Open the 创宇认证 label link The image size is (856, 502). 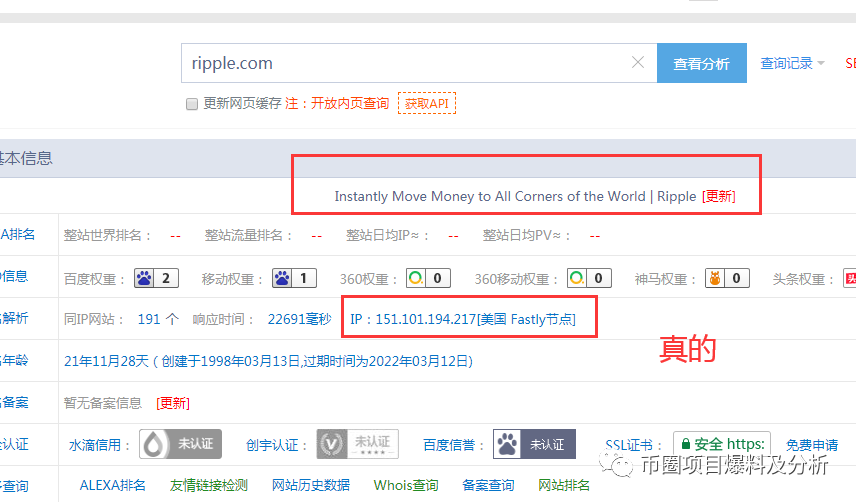(x=272, y=445)
